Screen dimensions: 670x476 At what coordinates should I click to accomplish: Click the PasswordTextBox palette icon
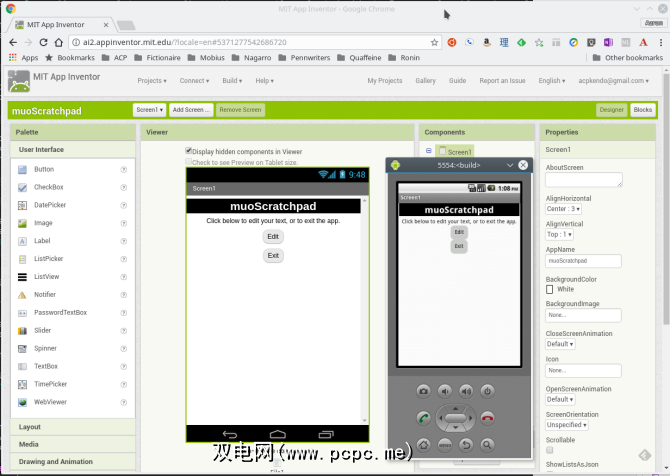click(x=22, y=313)
